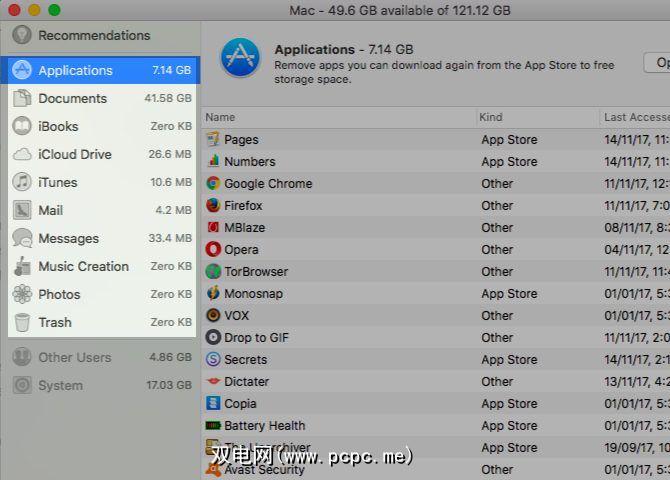Click the Applications sidebar icon
The height and width of the screenshot is (480, 670).
(22, 70)
